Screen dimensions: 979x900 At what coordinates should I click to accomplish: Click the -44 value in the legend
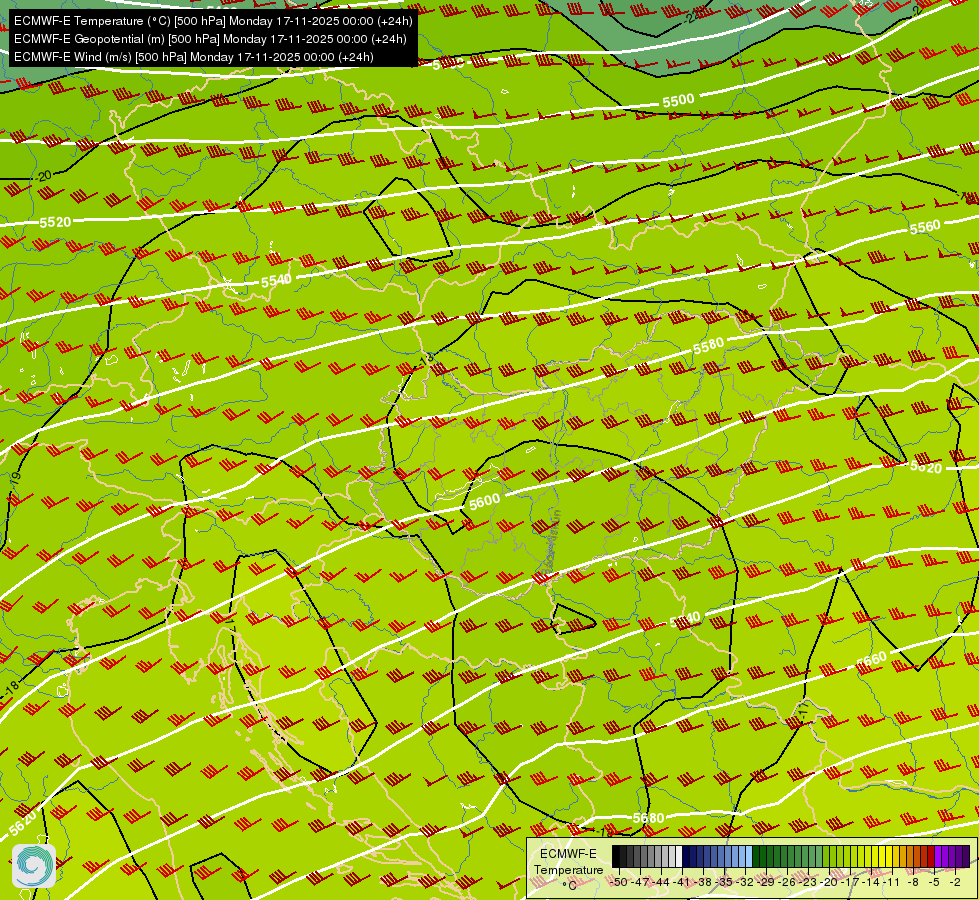click(661, 882)
